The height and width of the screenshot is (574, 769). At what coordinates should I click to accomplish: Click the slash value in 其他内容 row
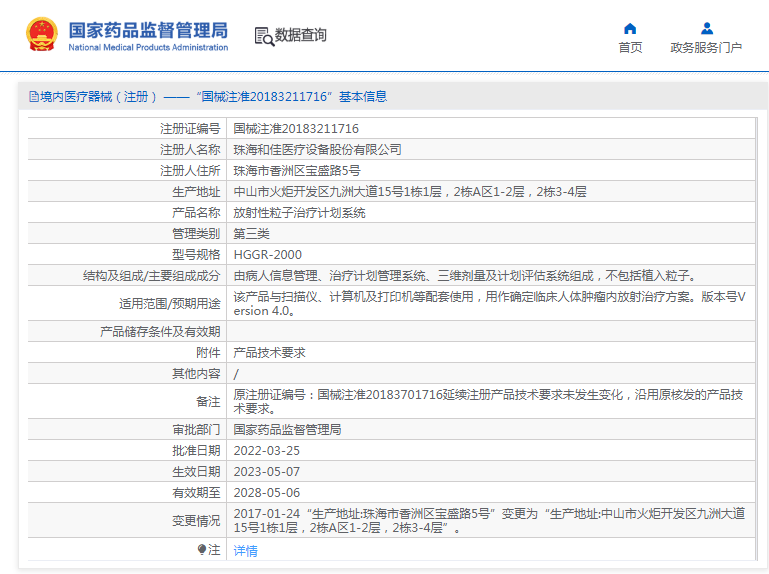236,374
